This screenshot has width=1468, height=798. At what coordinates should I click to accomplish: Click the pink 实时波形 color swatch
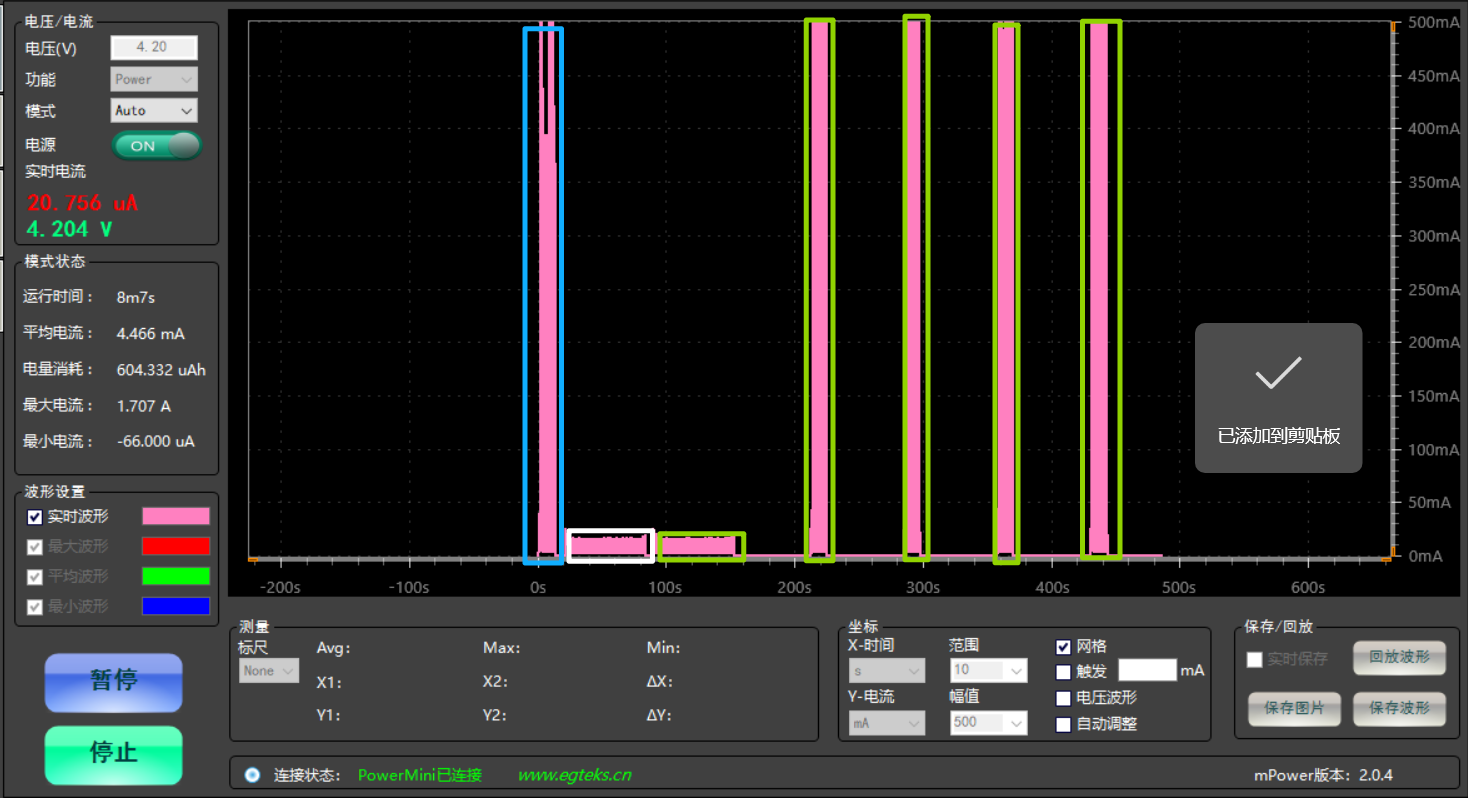[176, 516]
